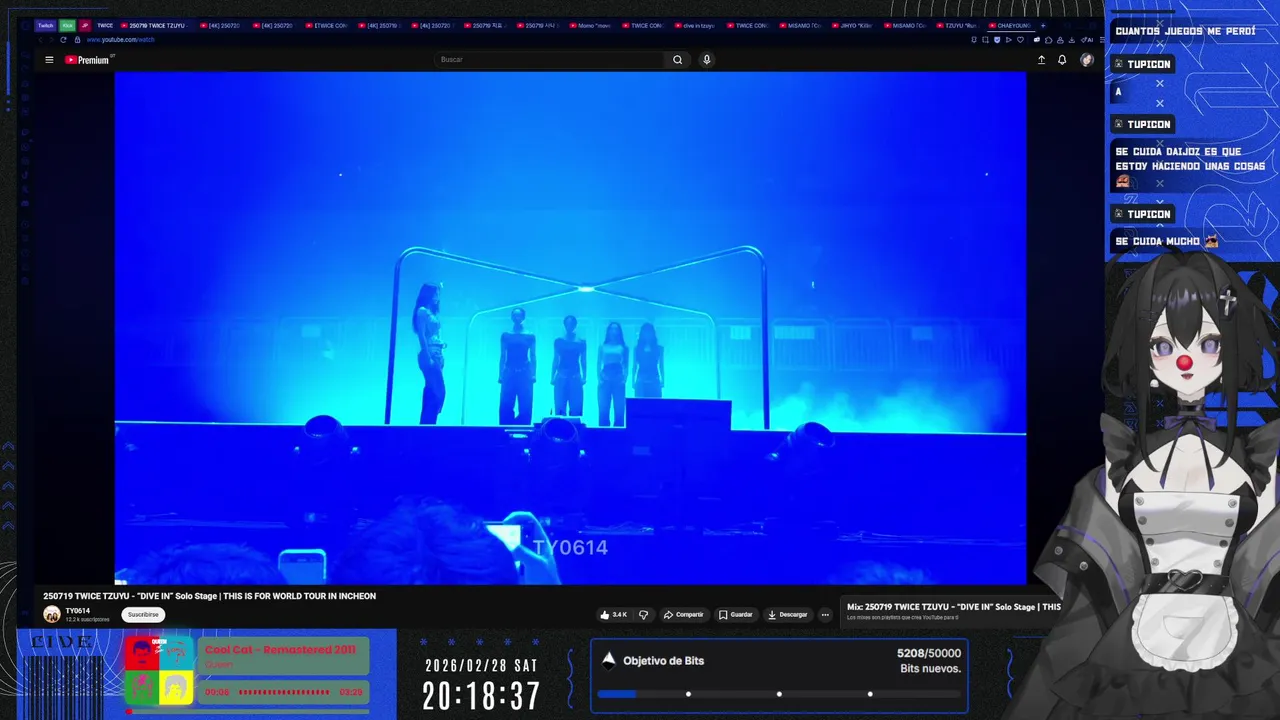
Task: Click the 20:18:37 clock display
Action: 481,696
